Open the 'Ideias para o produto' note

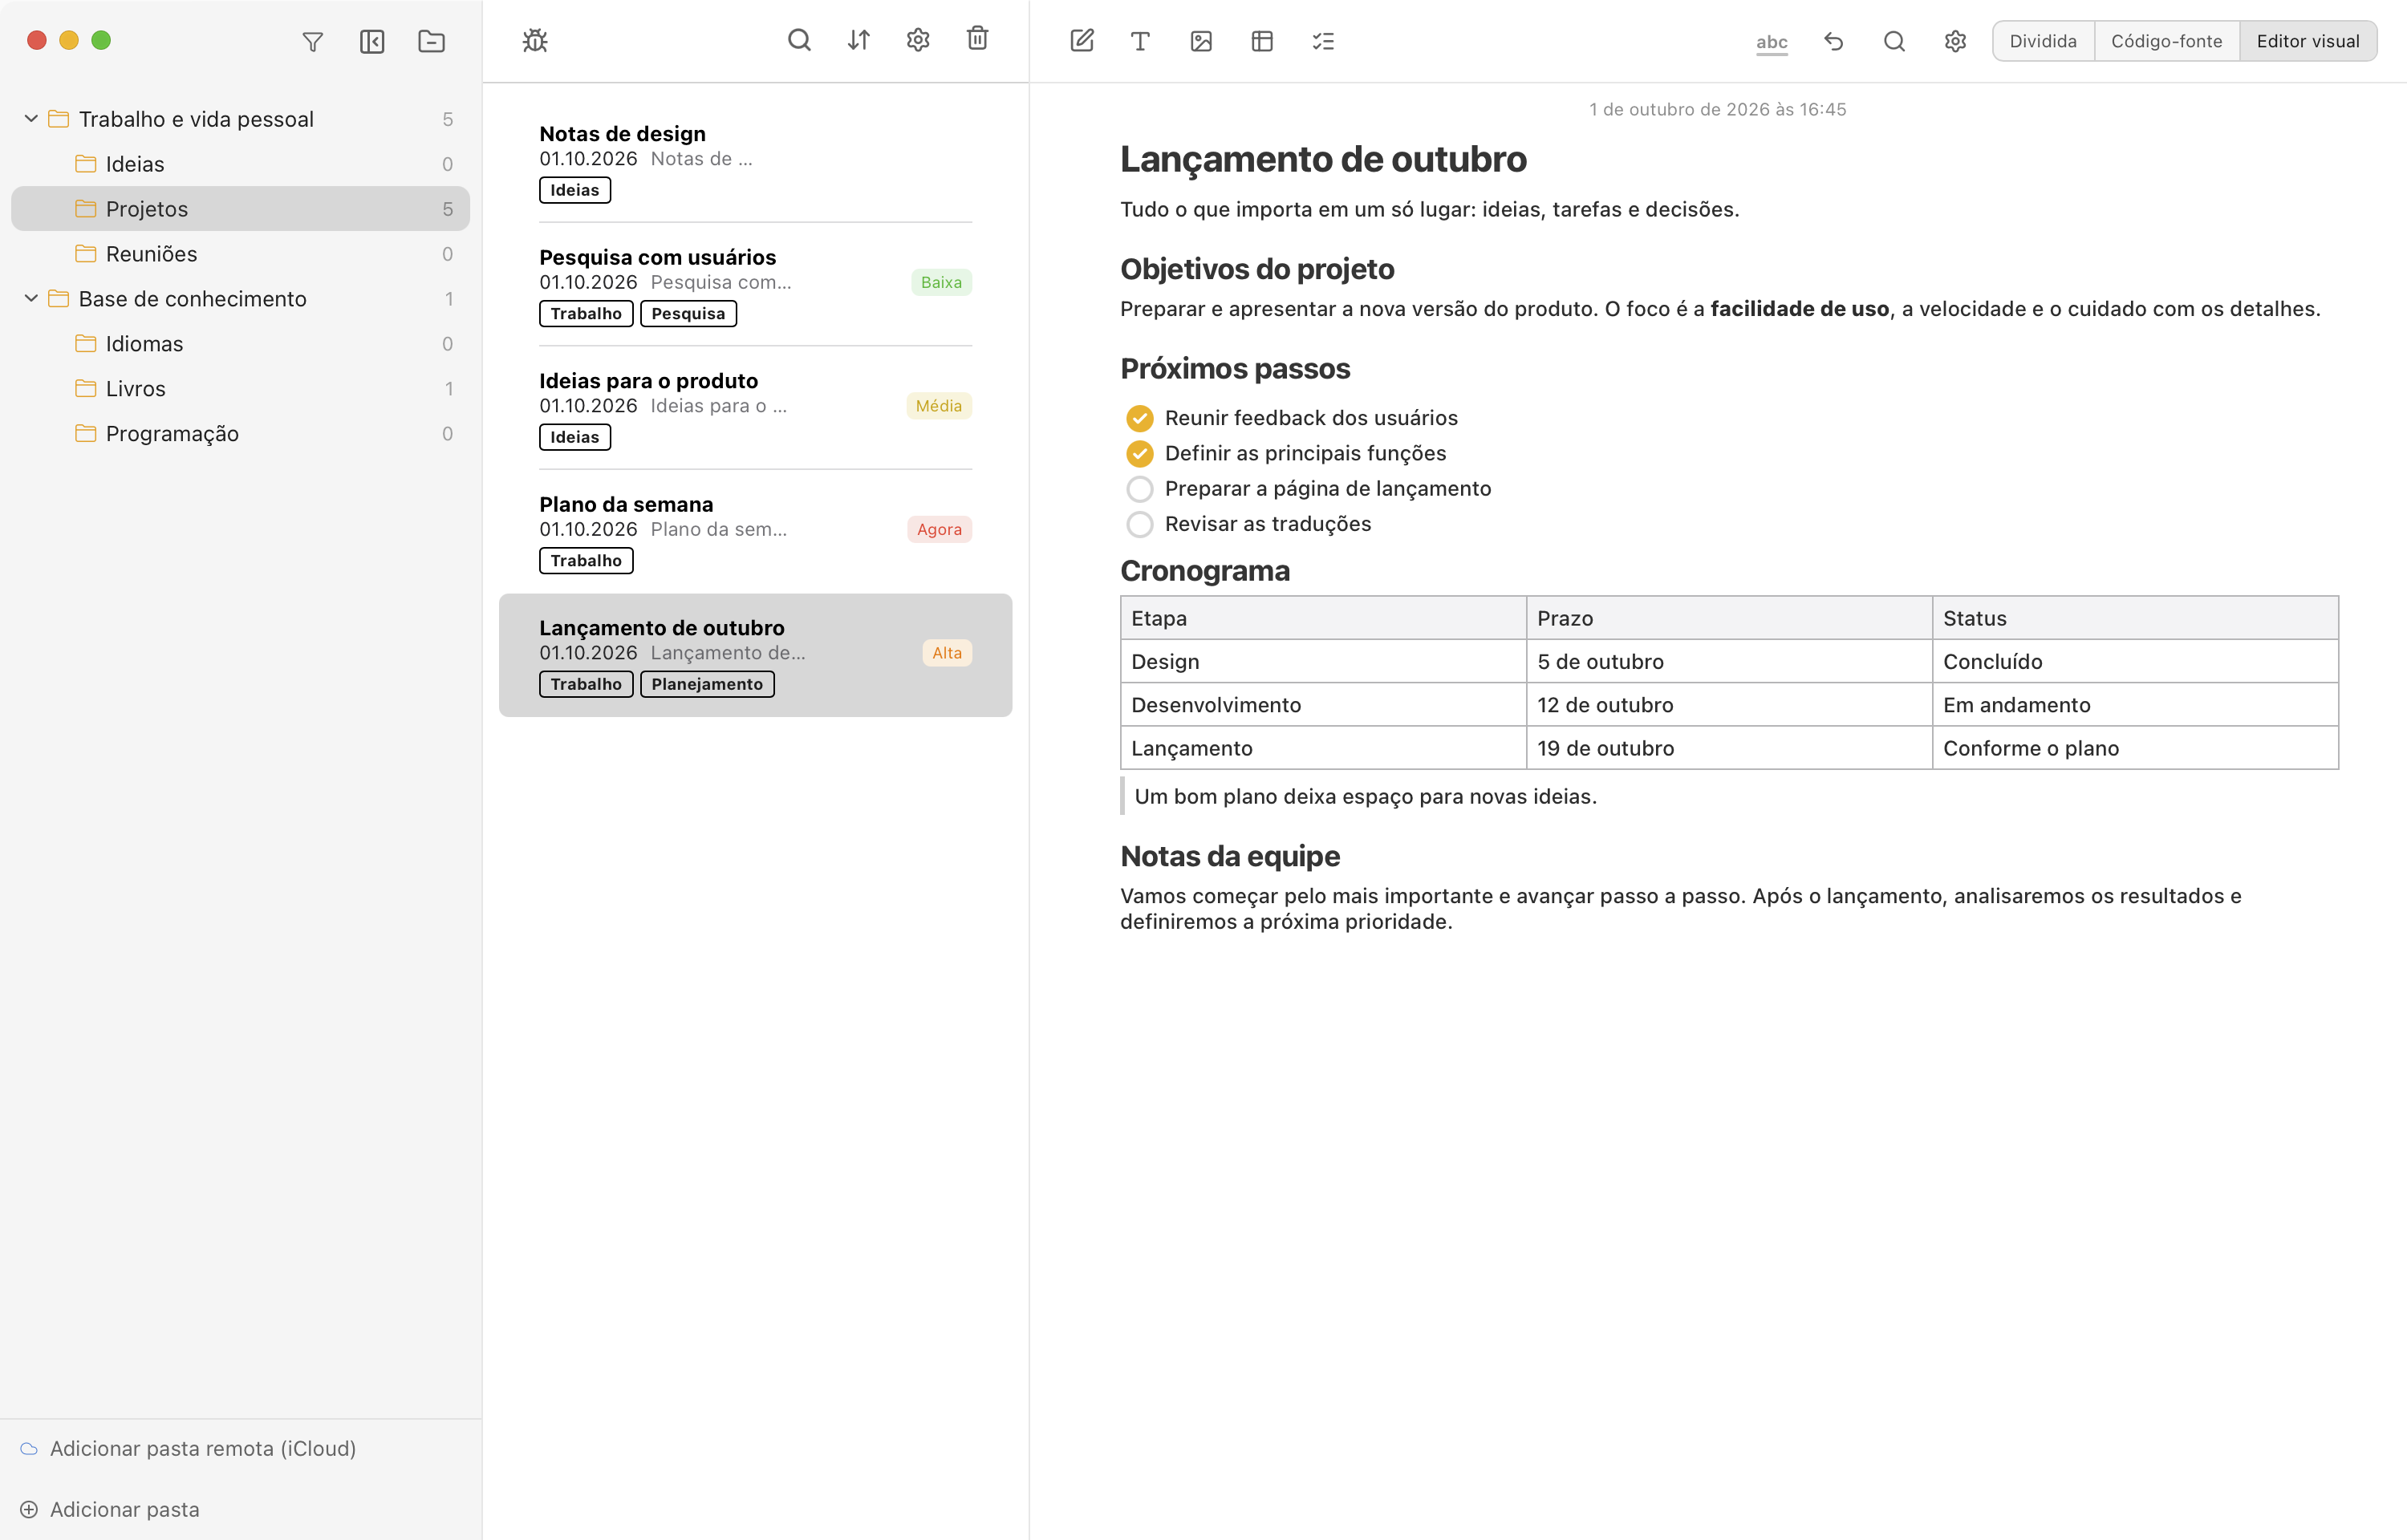[x=755, y=408]
